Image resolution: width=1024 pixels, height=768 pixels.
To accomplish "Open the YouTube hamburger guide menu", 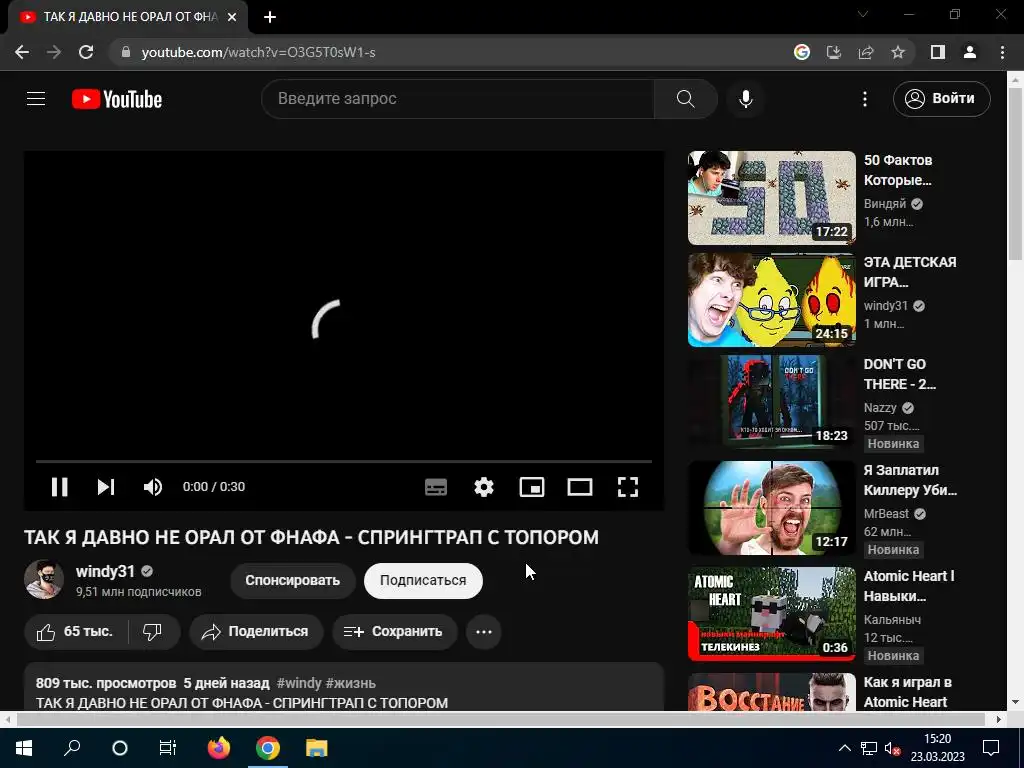I will click(x=36, y=99).
